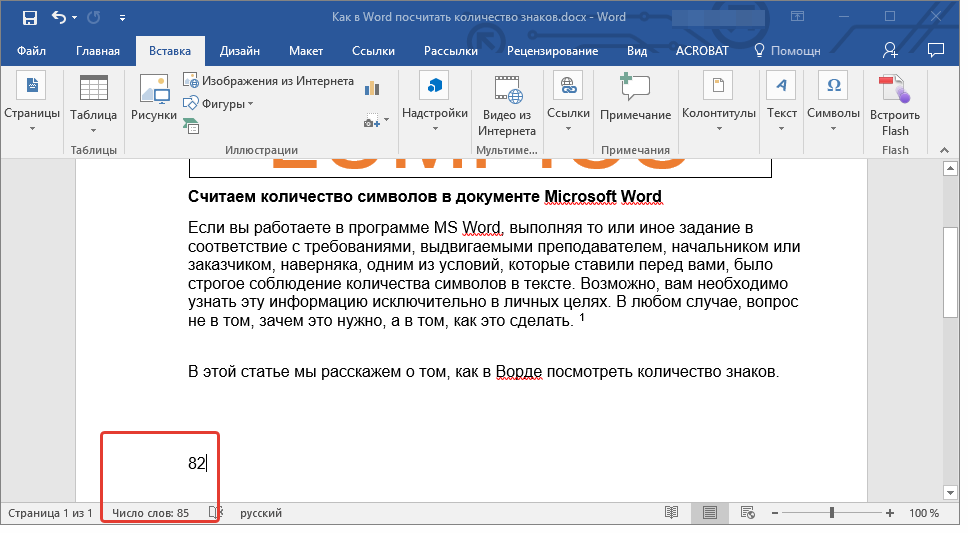Switch to Print Layout view
Screen dimensions: 968x533
pyautogui.click(x=709, y=513)
